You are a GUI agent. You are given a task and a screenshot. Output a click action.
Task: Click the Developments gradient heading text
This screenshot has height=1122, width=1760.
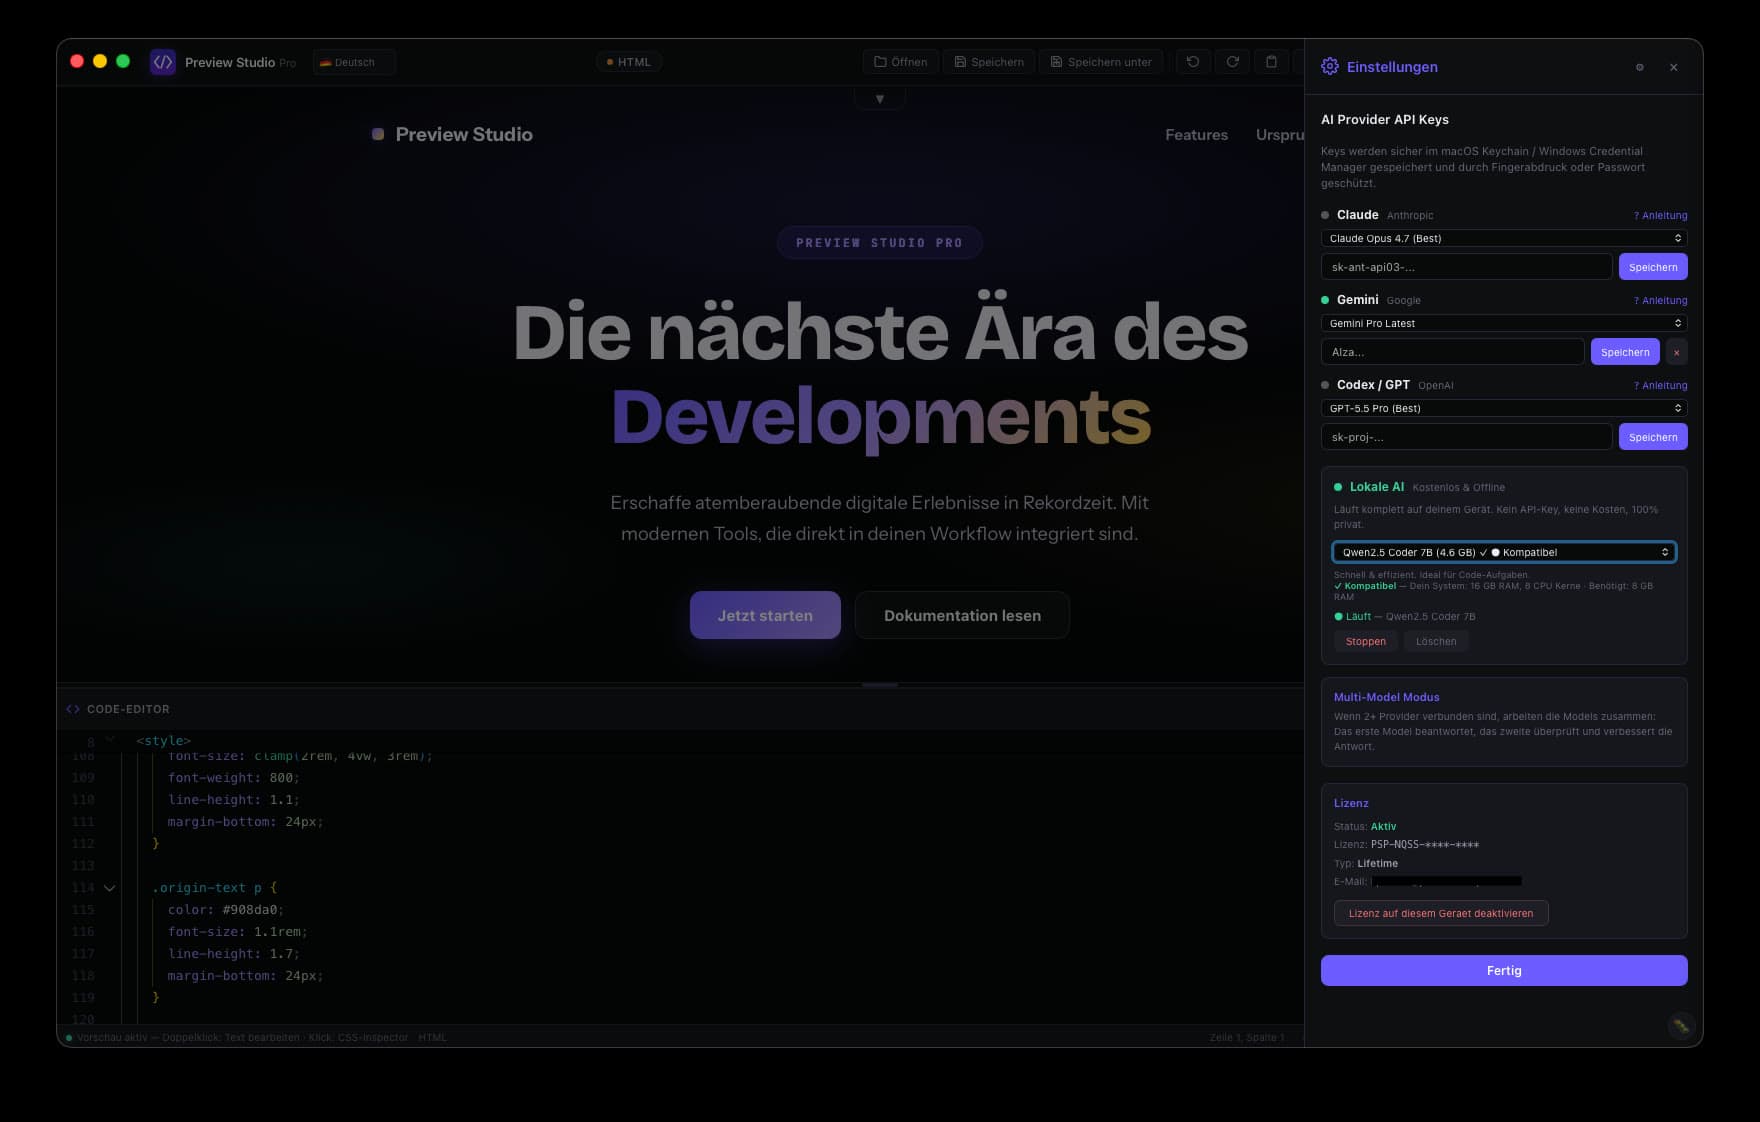(881, 417)
